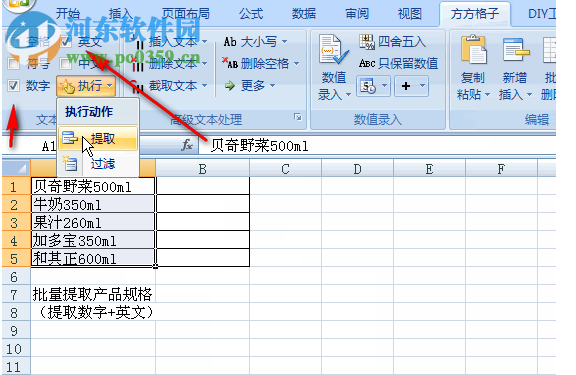Open the 页面布局 tab
Viewport: 576px width, 375px height.
(x=186, y=14)
